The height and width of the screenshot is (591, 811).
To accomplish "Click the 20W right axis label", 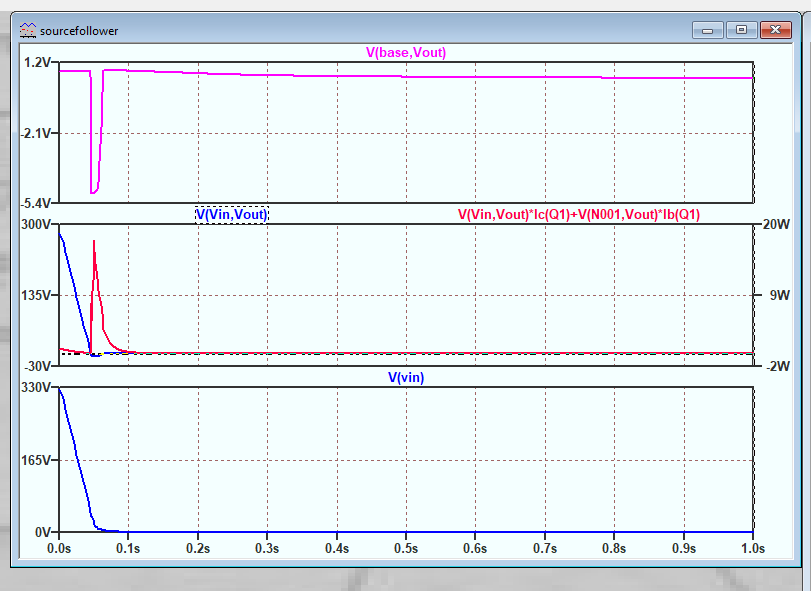I will [x=776, y=224].
